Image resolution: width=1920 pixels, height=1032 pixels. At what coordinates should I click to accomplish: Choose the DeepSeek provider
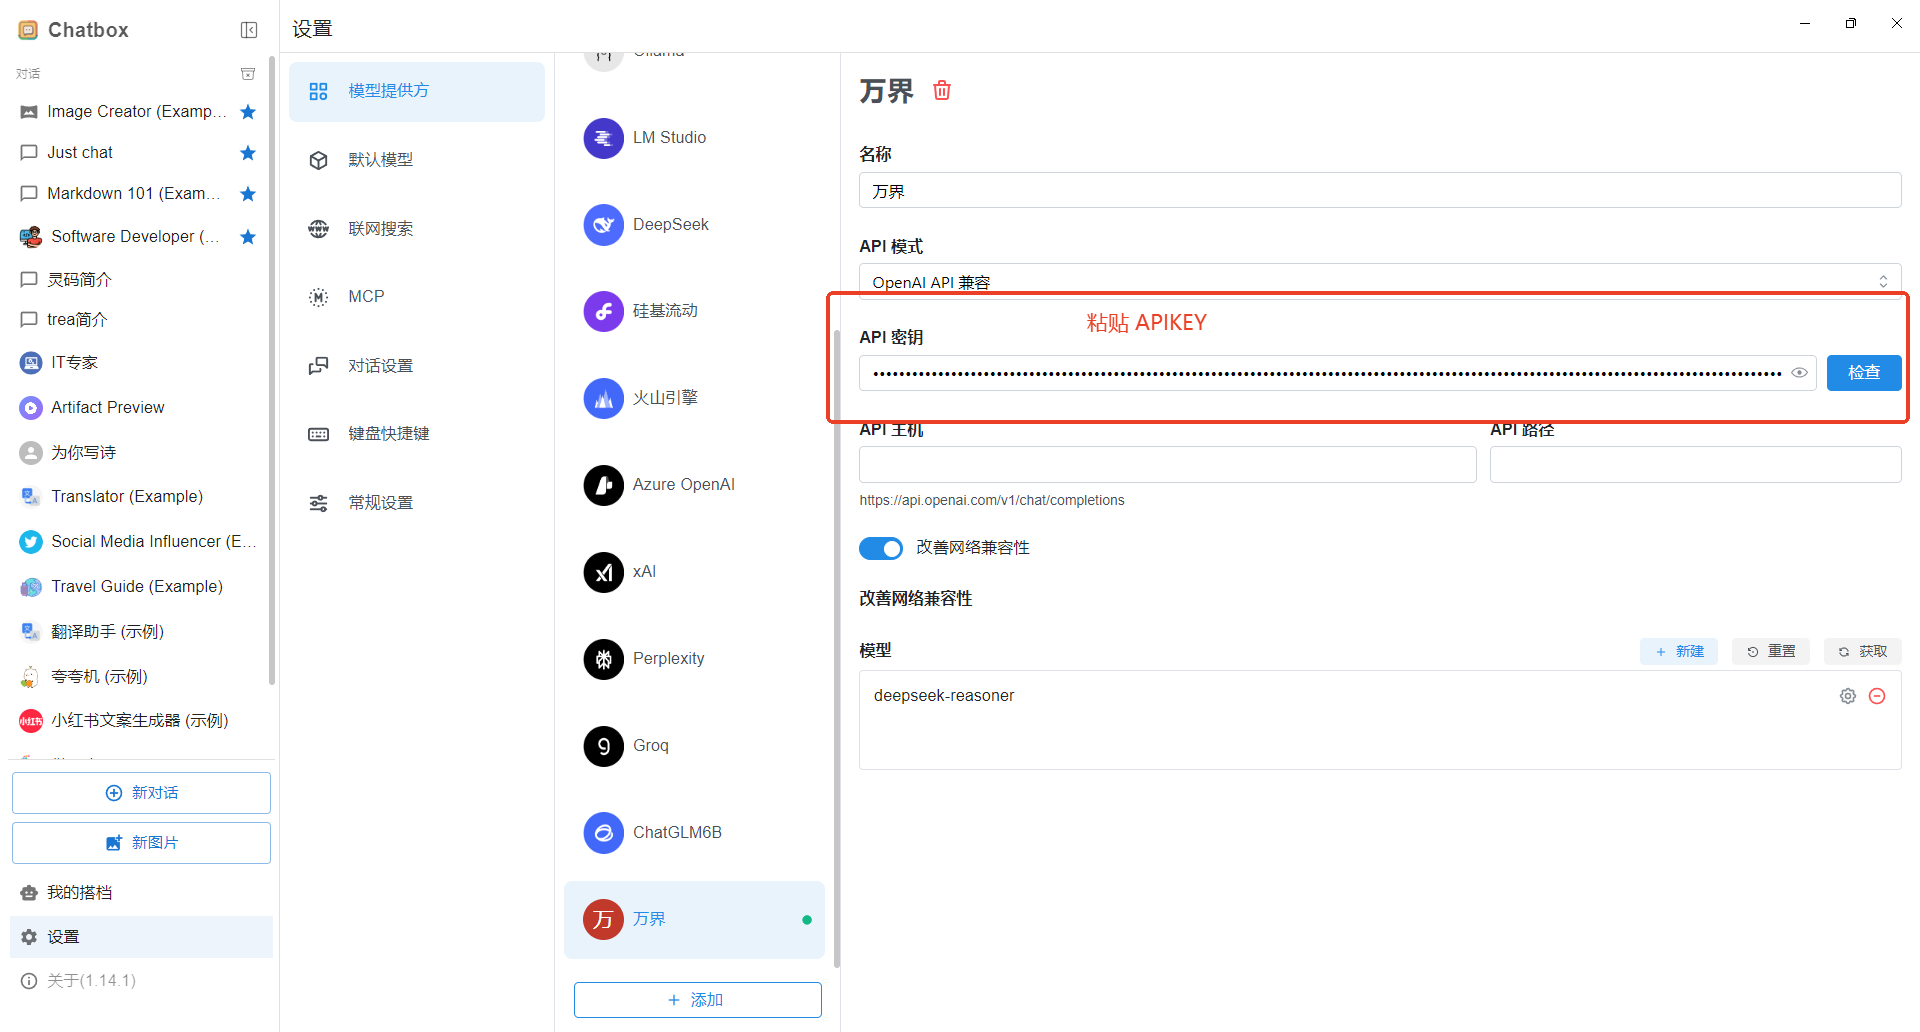694,225
